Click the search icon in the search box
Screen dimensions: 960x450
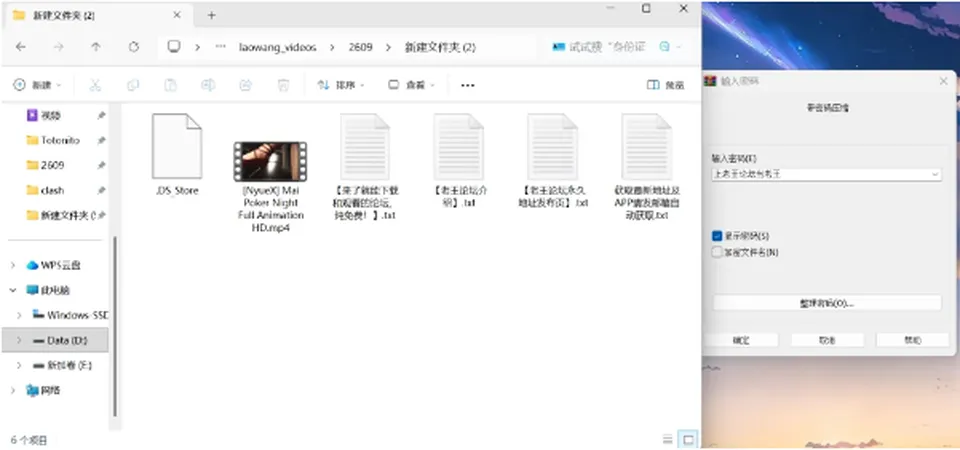[664, 47]
